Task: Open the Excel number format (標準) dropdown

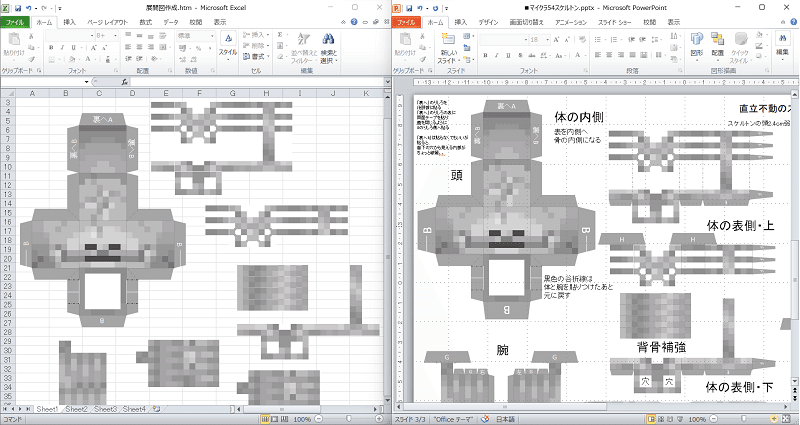Action: [x=212, y=36]
